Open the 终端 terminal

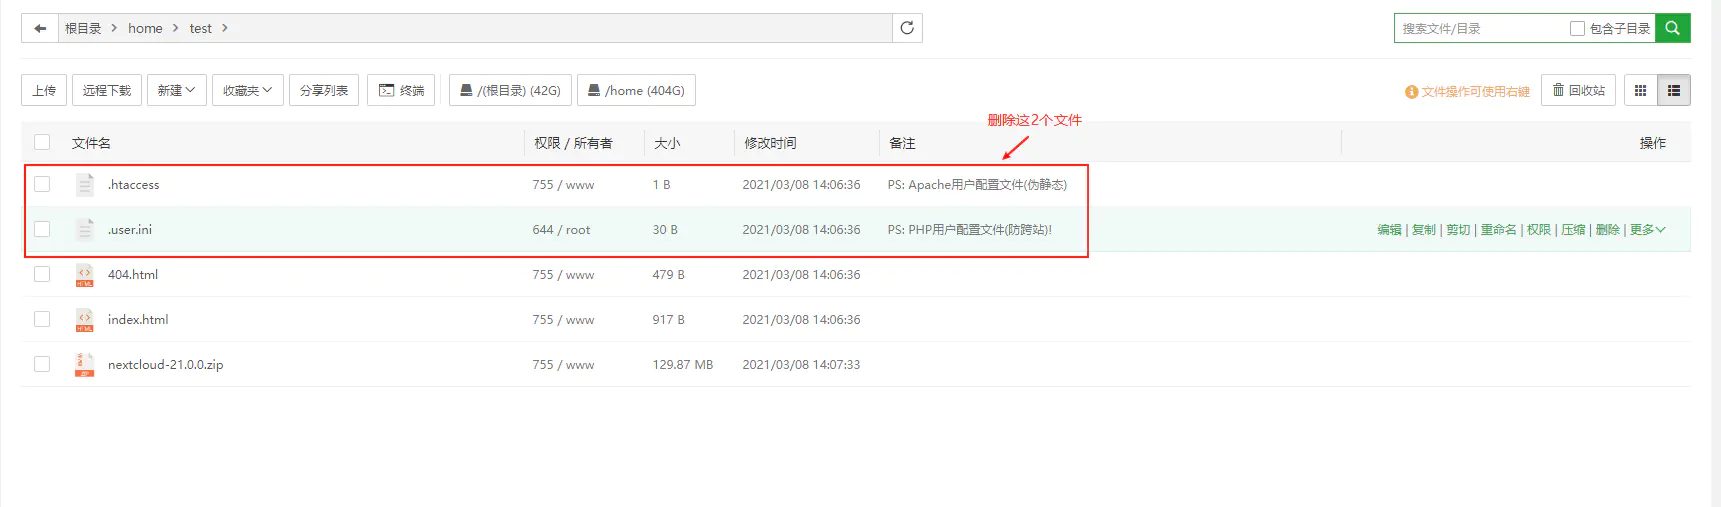(401, 90)
